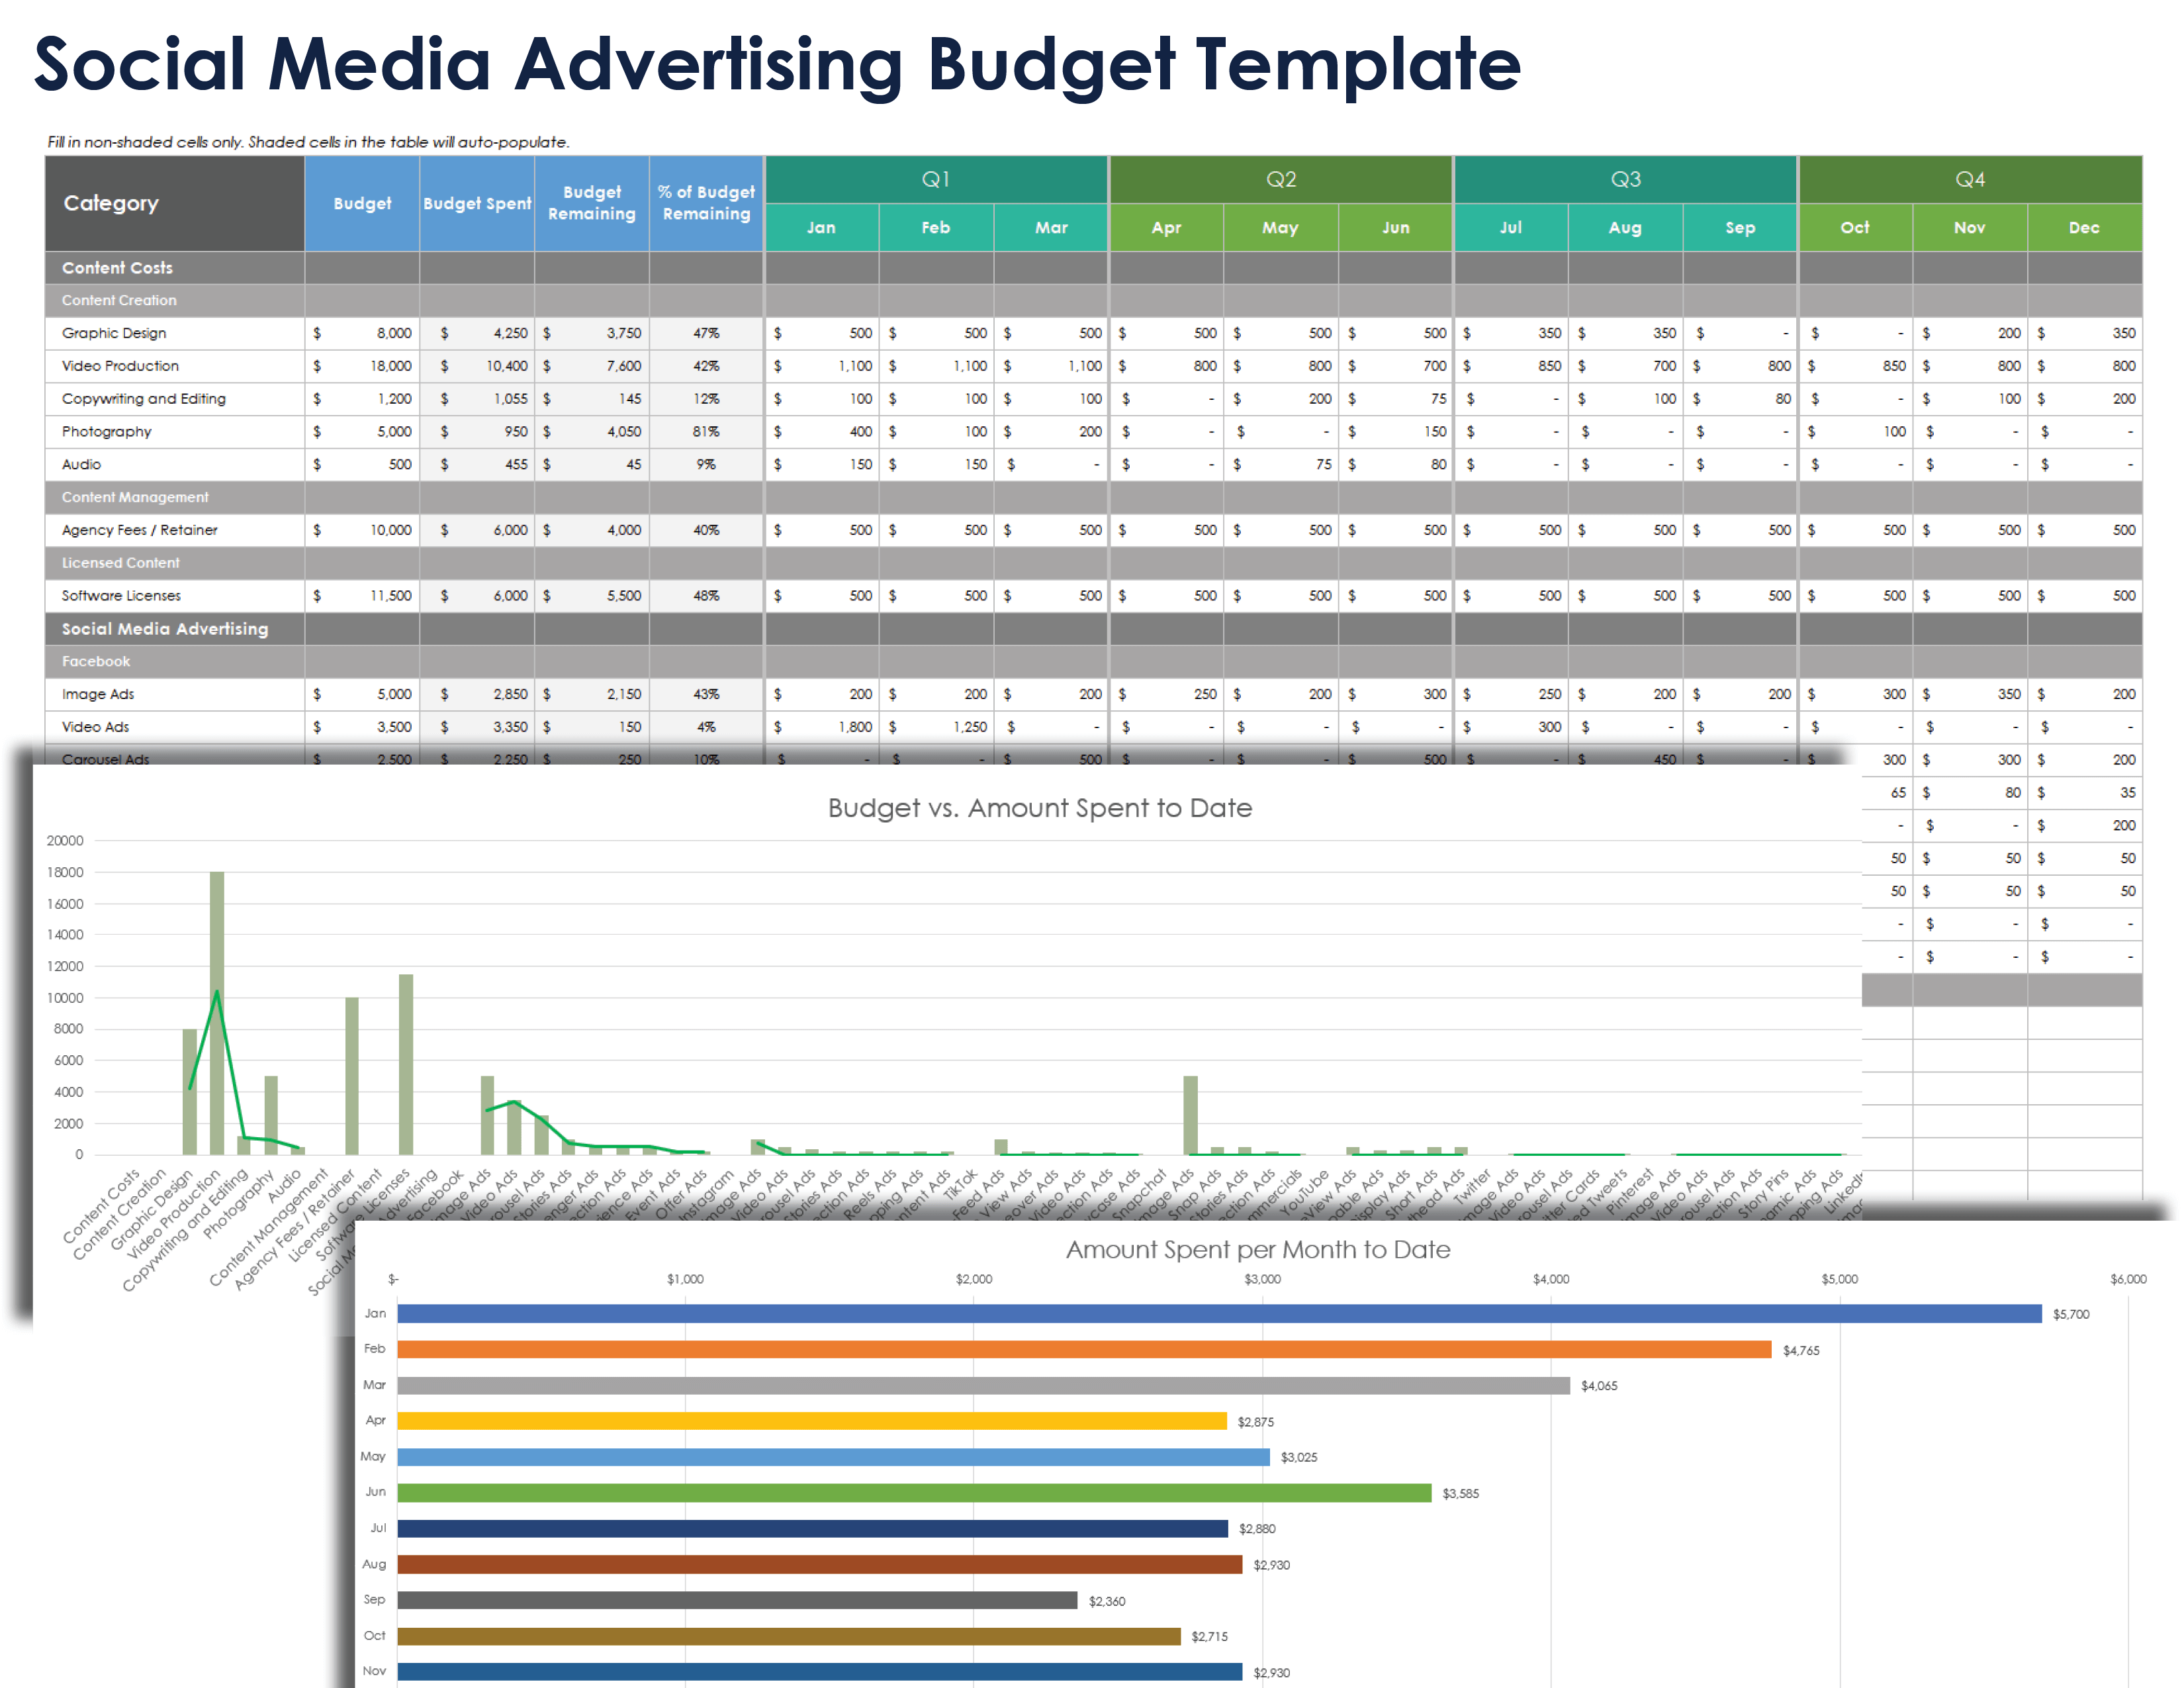Click the Jul dark blue bar

pyautogui.click(x=812, y=1529)
